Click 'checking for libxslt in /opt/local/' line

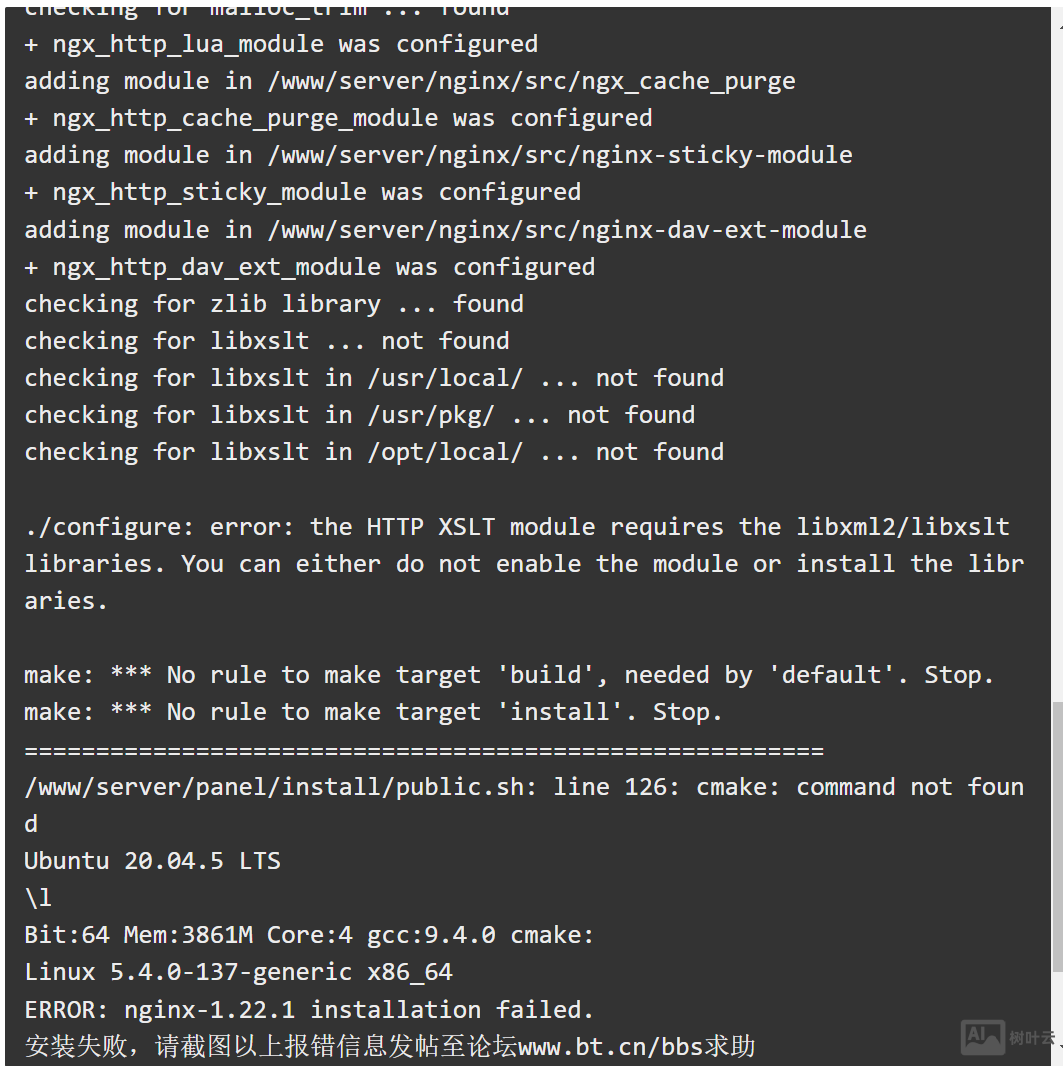pyautogui.click(x=374, y=452)
